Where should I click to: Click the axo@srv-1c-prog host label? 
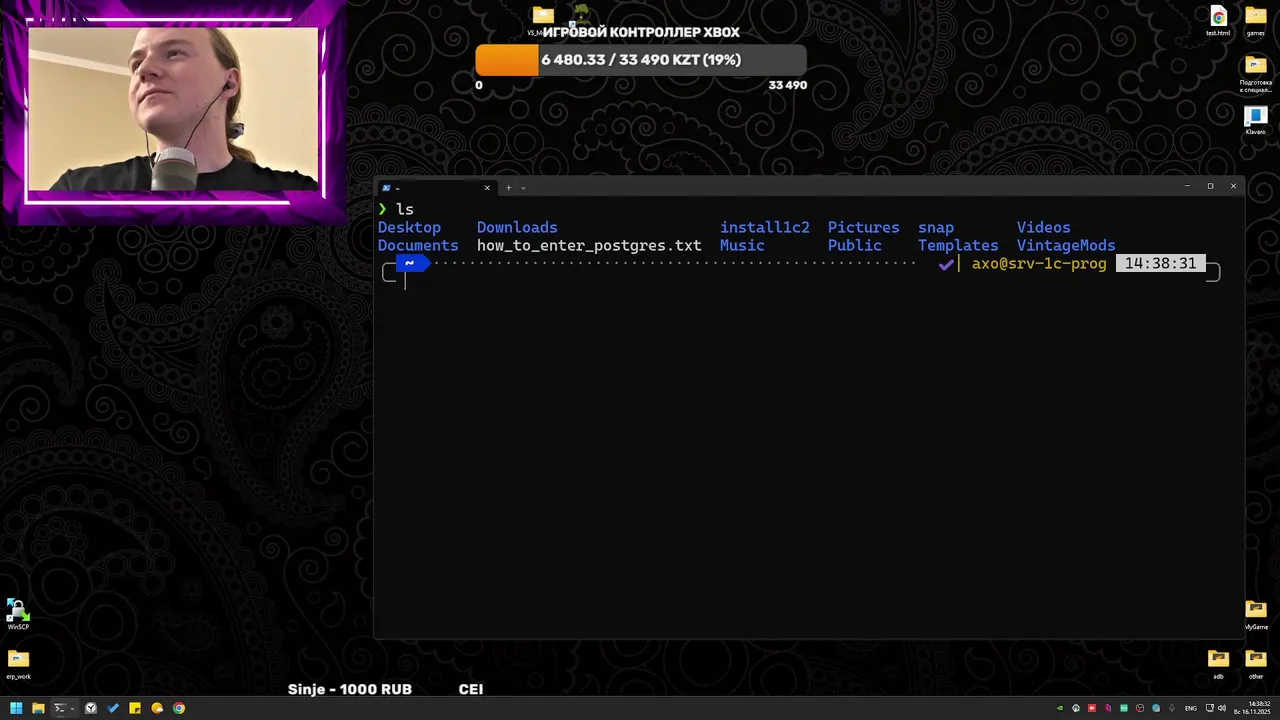point(1039,264)
